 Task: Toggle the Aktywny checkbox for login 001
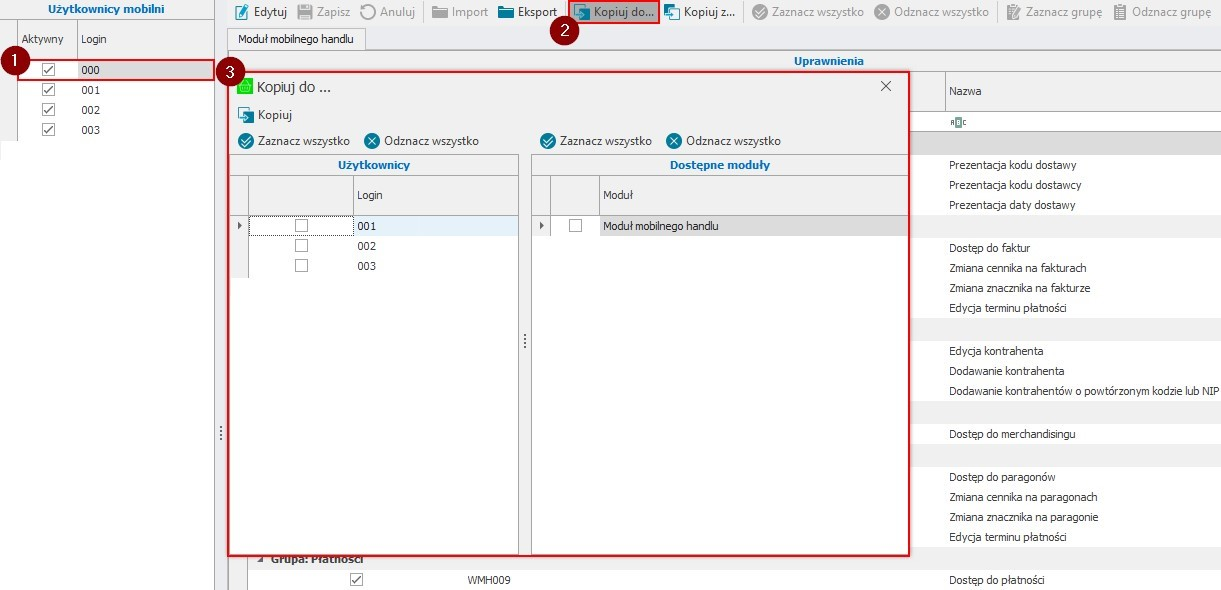click(48, 90)
